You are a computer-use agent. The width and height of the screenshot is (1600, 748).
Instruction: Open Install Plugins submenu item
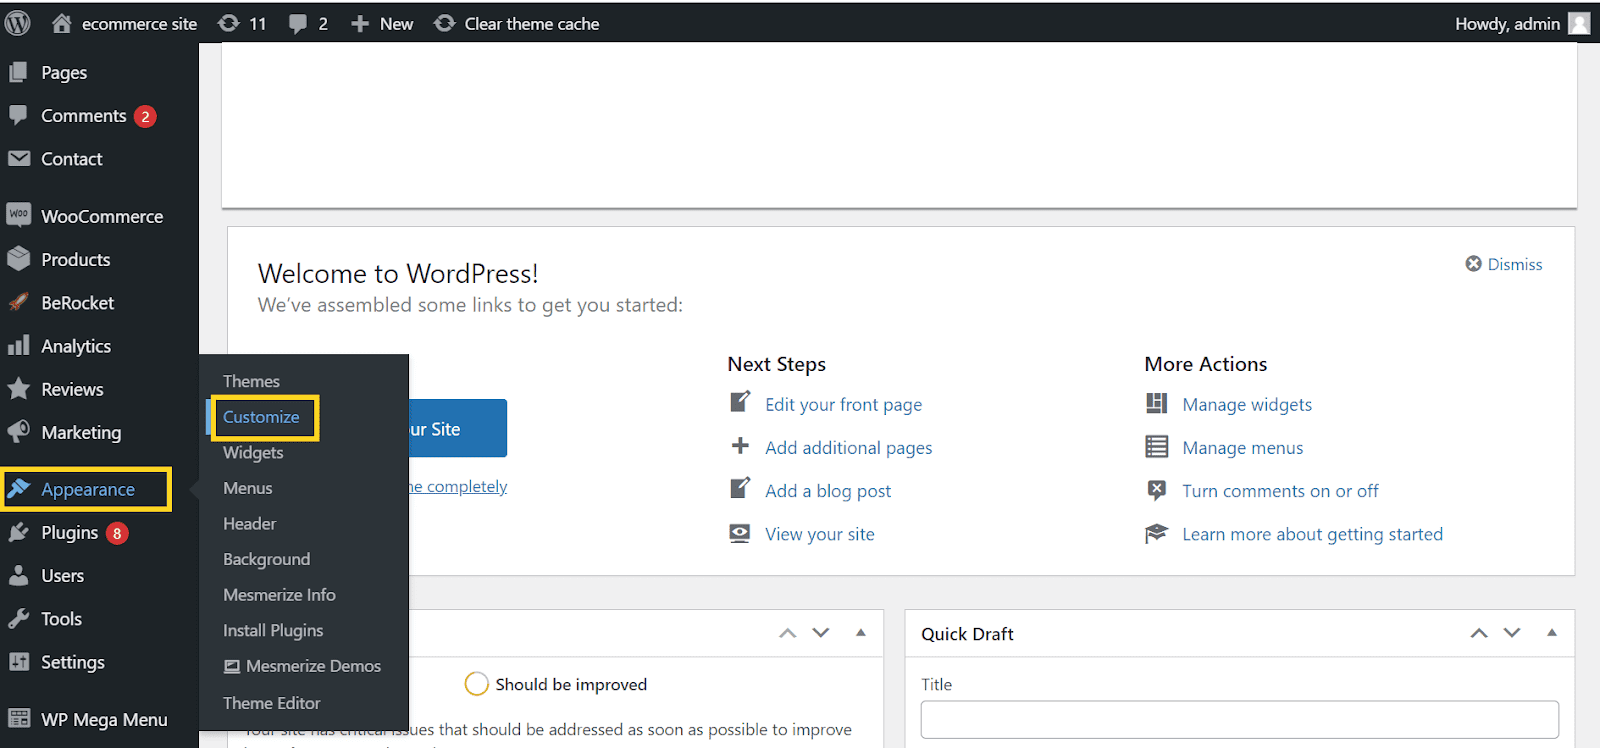(x=273, y=630)
